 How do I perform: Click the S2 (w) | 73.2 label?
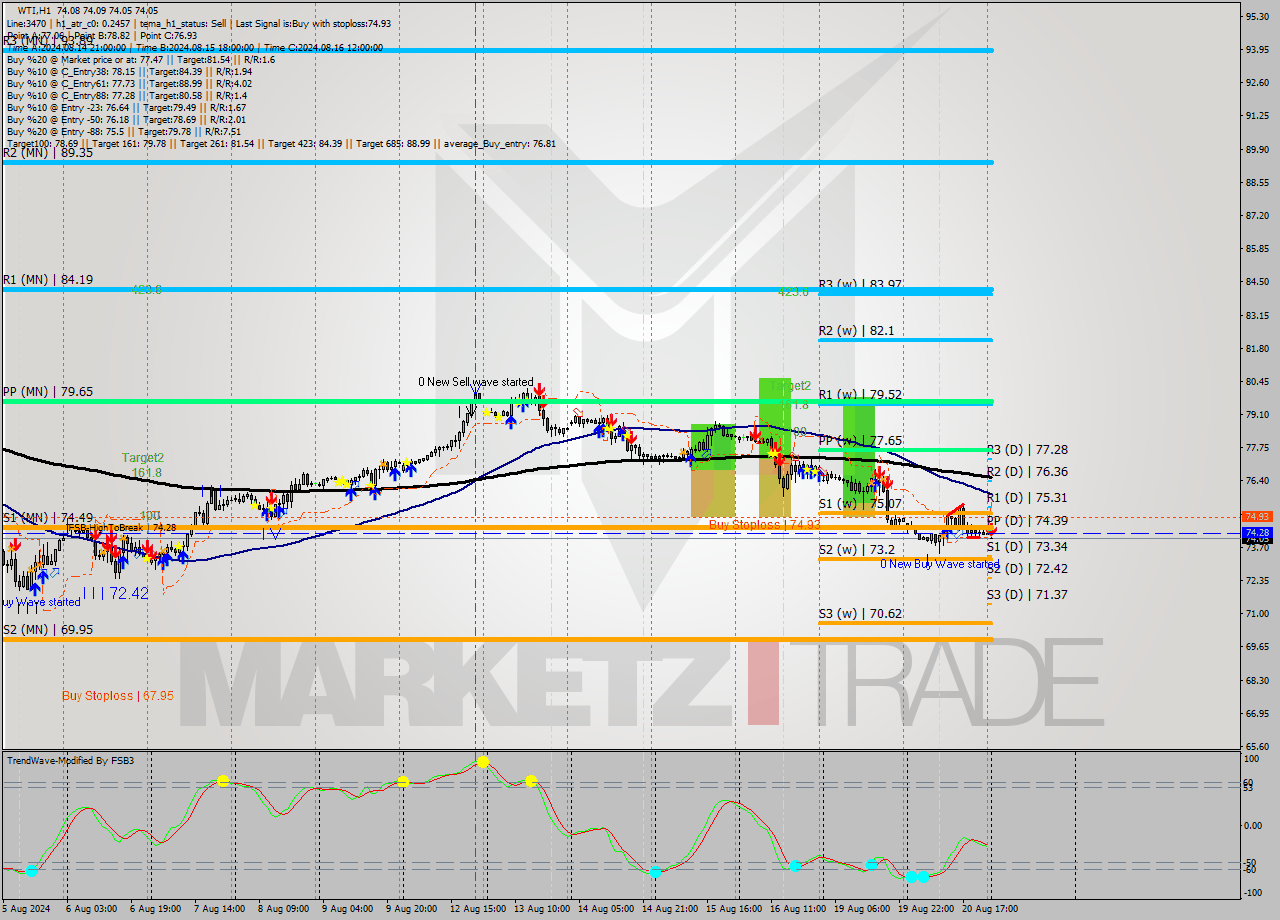coord(856,550)
